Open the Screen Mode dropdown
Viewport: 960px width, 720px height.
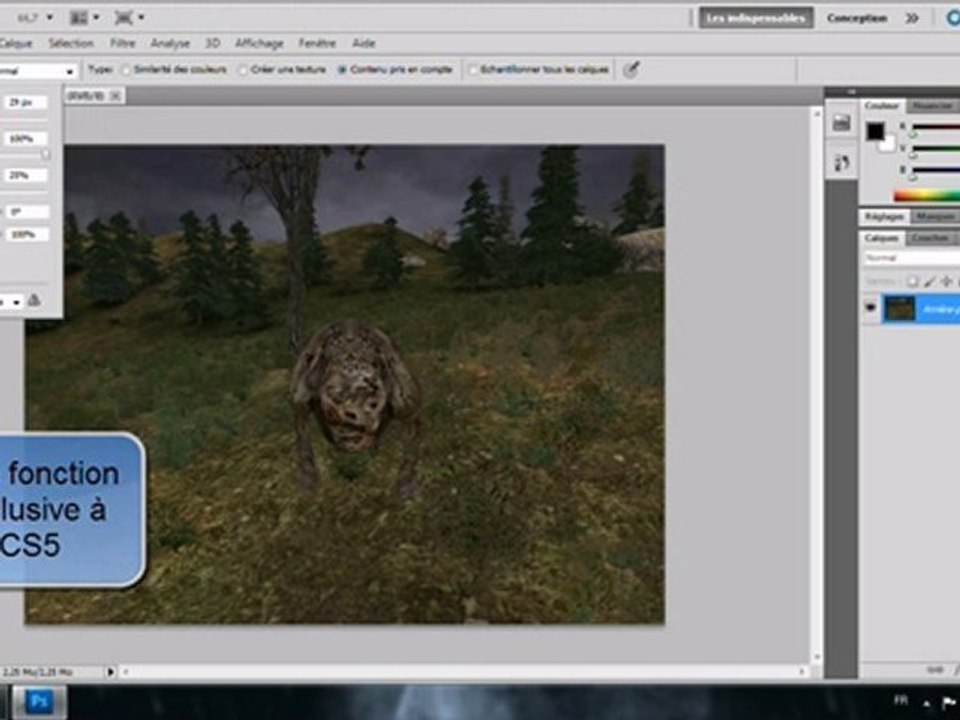pos(130,18)
